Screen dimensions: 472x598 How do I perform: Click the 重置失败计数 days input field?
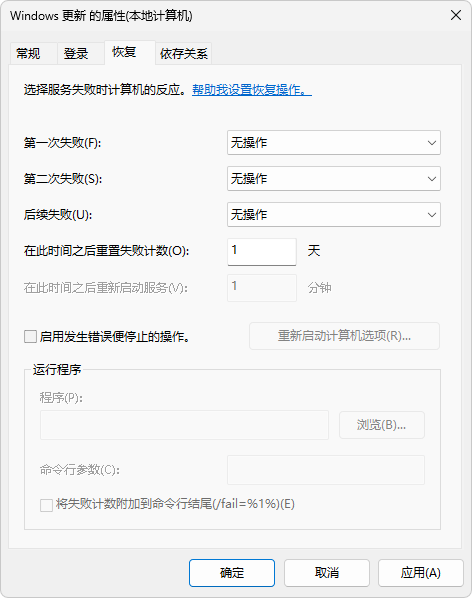click(262, 251)
